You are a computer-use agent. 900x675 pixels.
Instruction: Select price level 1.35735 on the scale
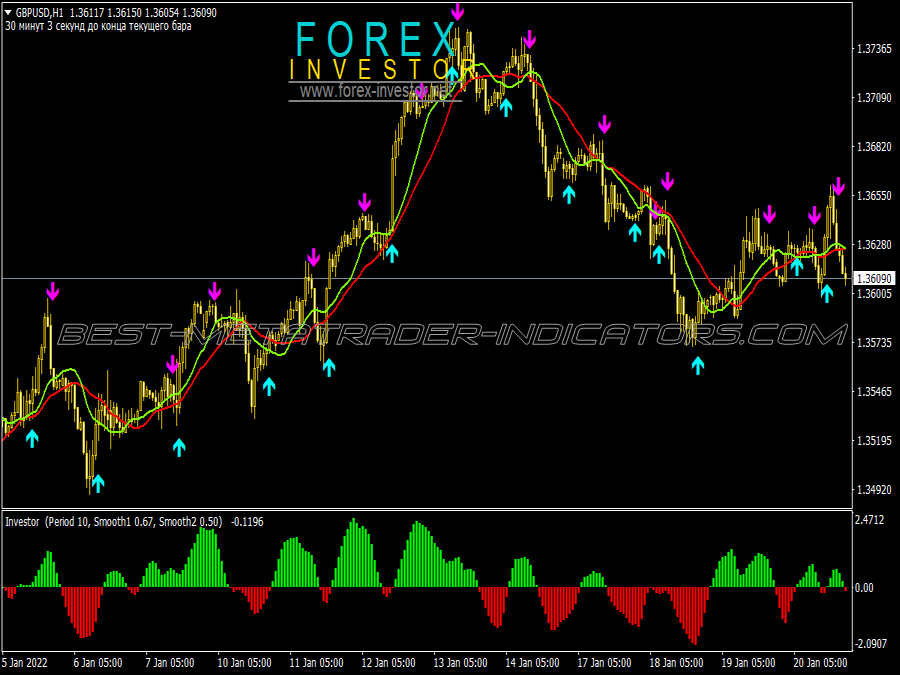(874, 343)
